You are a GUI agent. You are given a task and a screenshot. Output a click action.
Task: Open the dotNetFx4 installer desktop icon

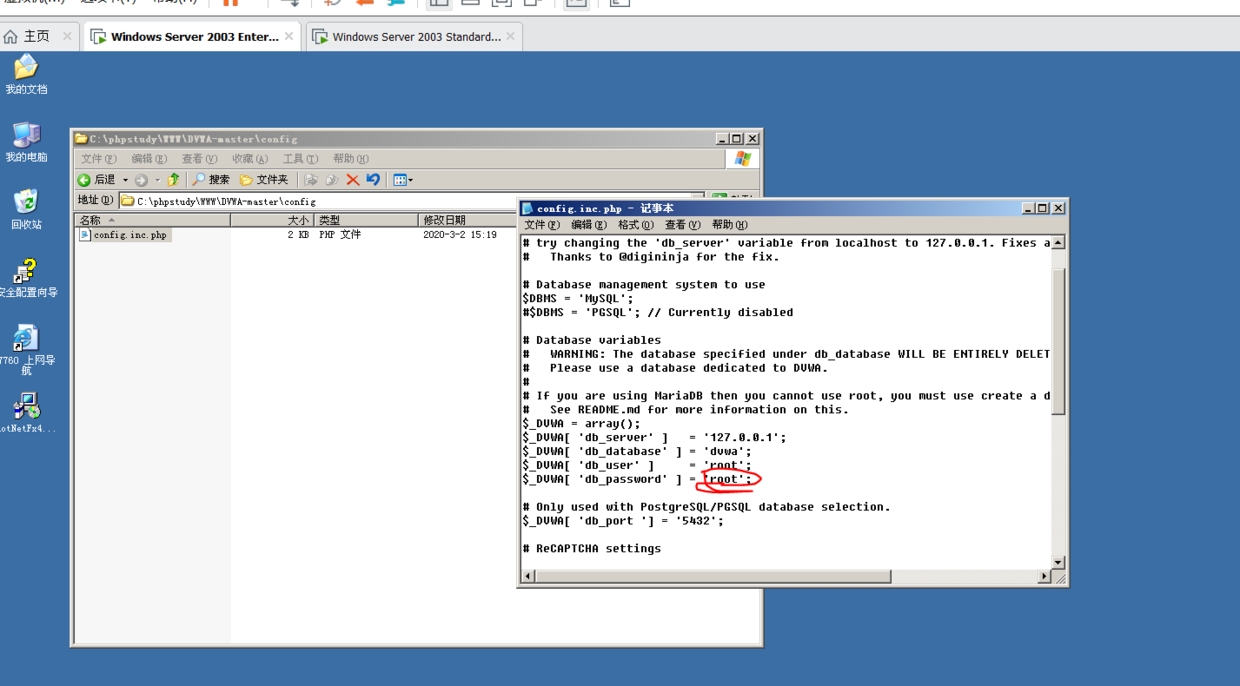tap(27, 414)
